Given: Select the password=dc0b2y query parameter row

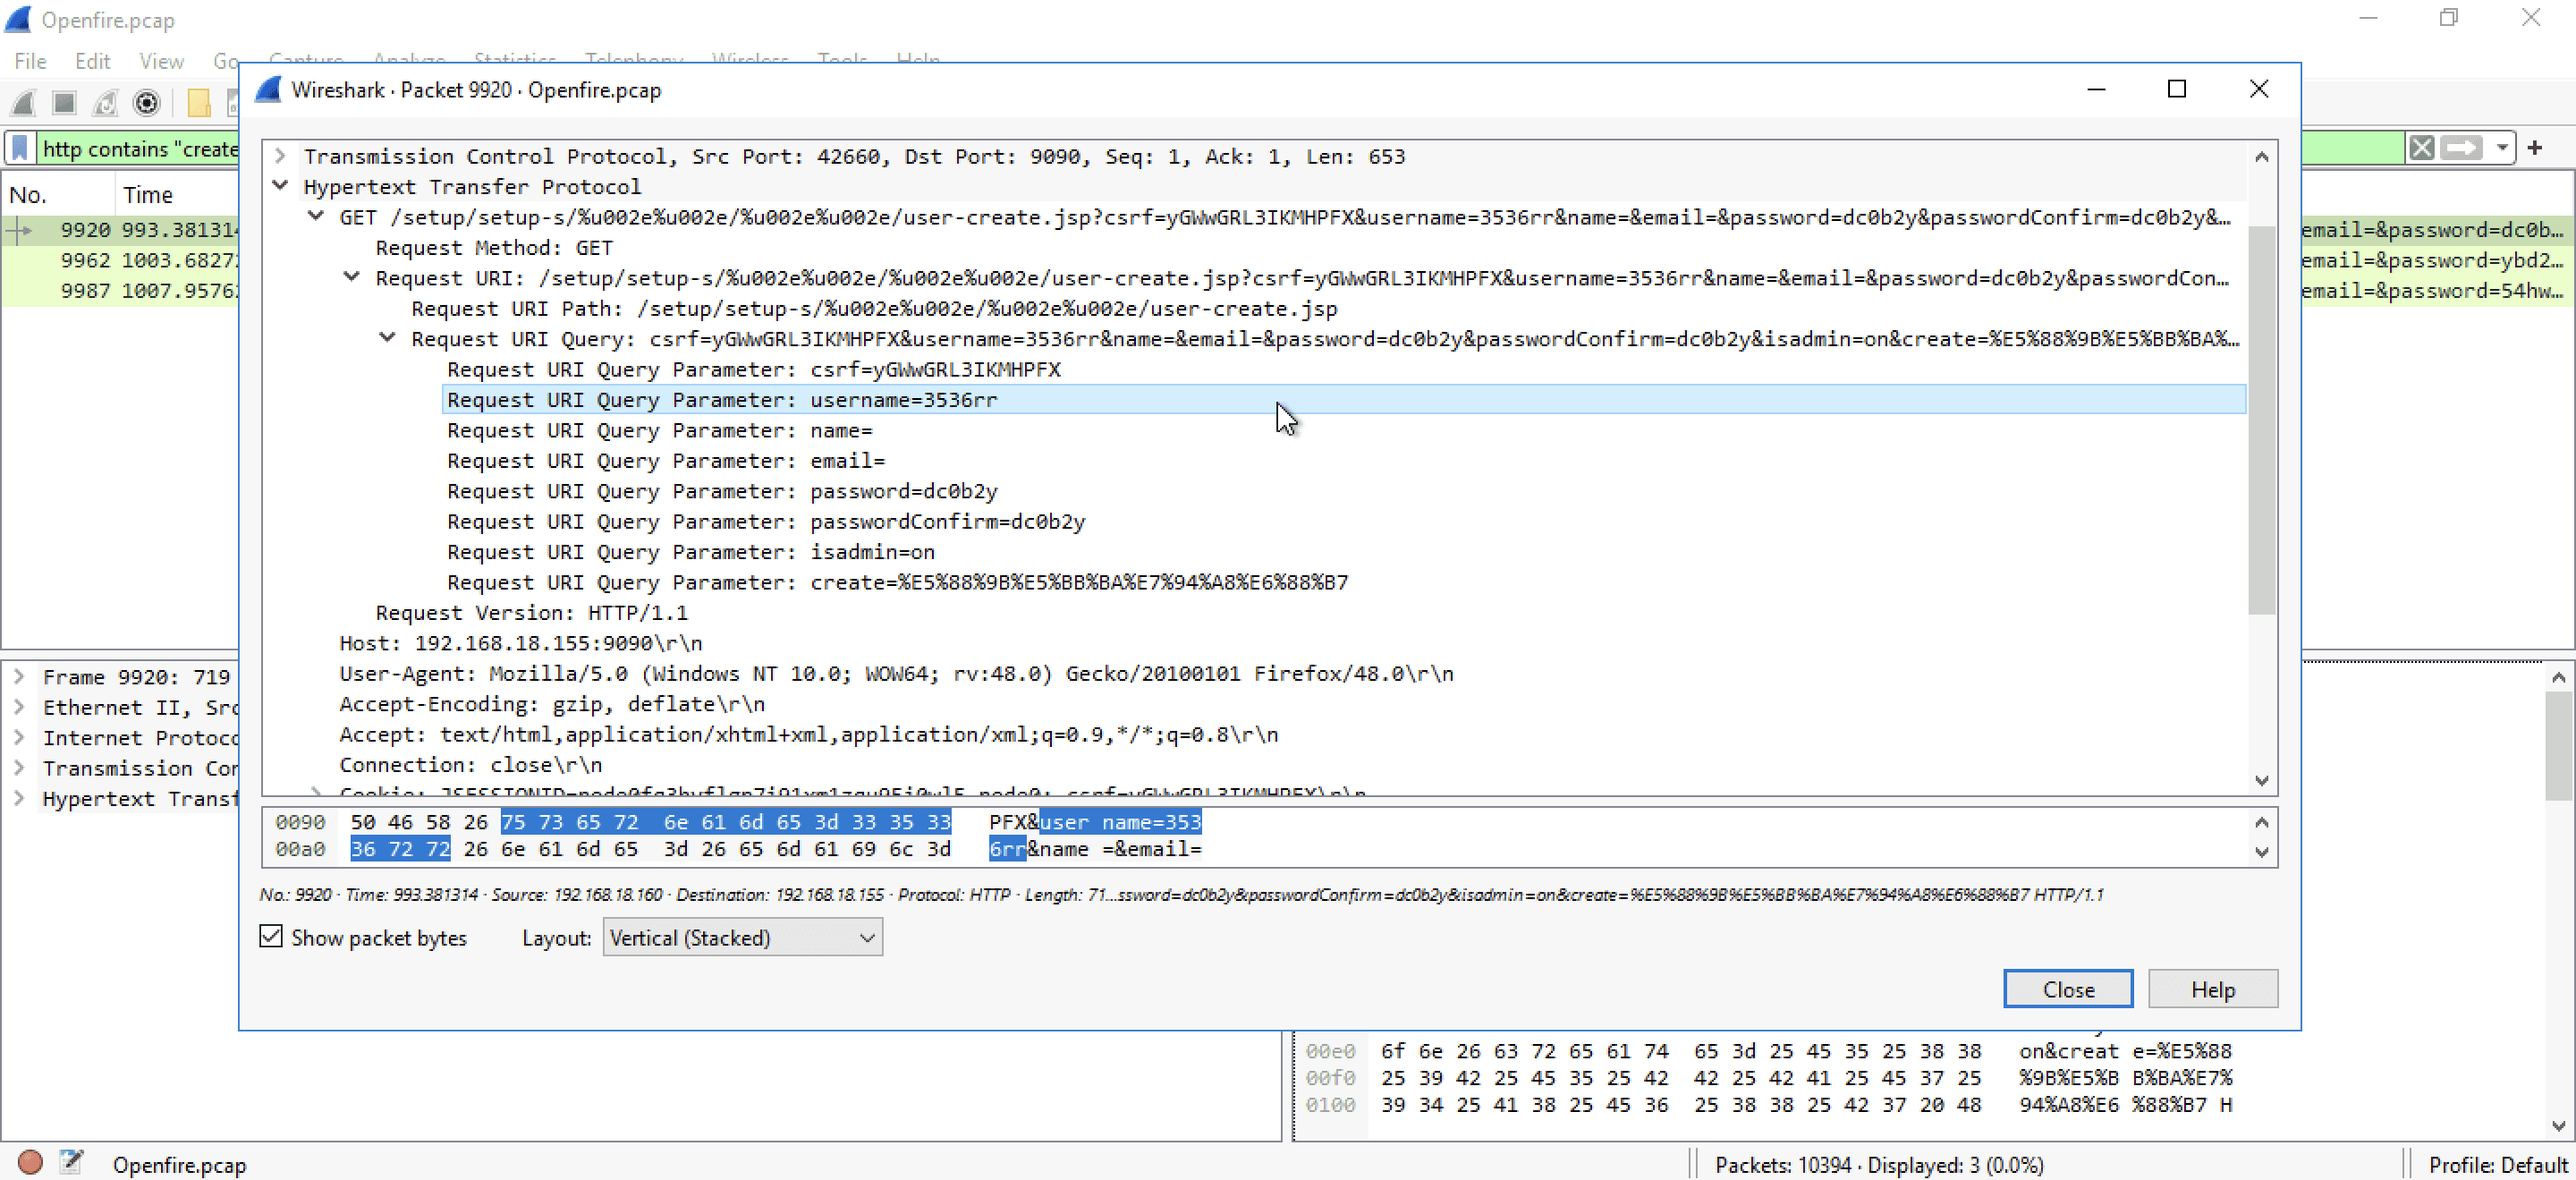Looking at the screenshot, I should 1344,491.
